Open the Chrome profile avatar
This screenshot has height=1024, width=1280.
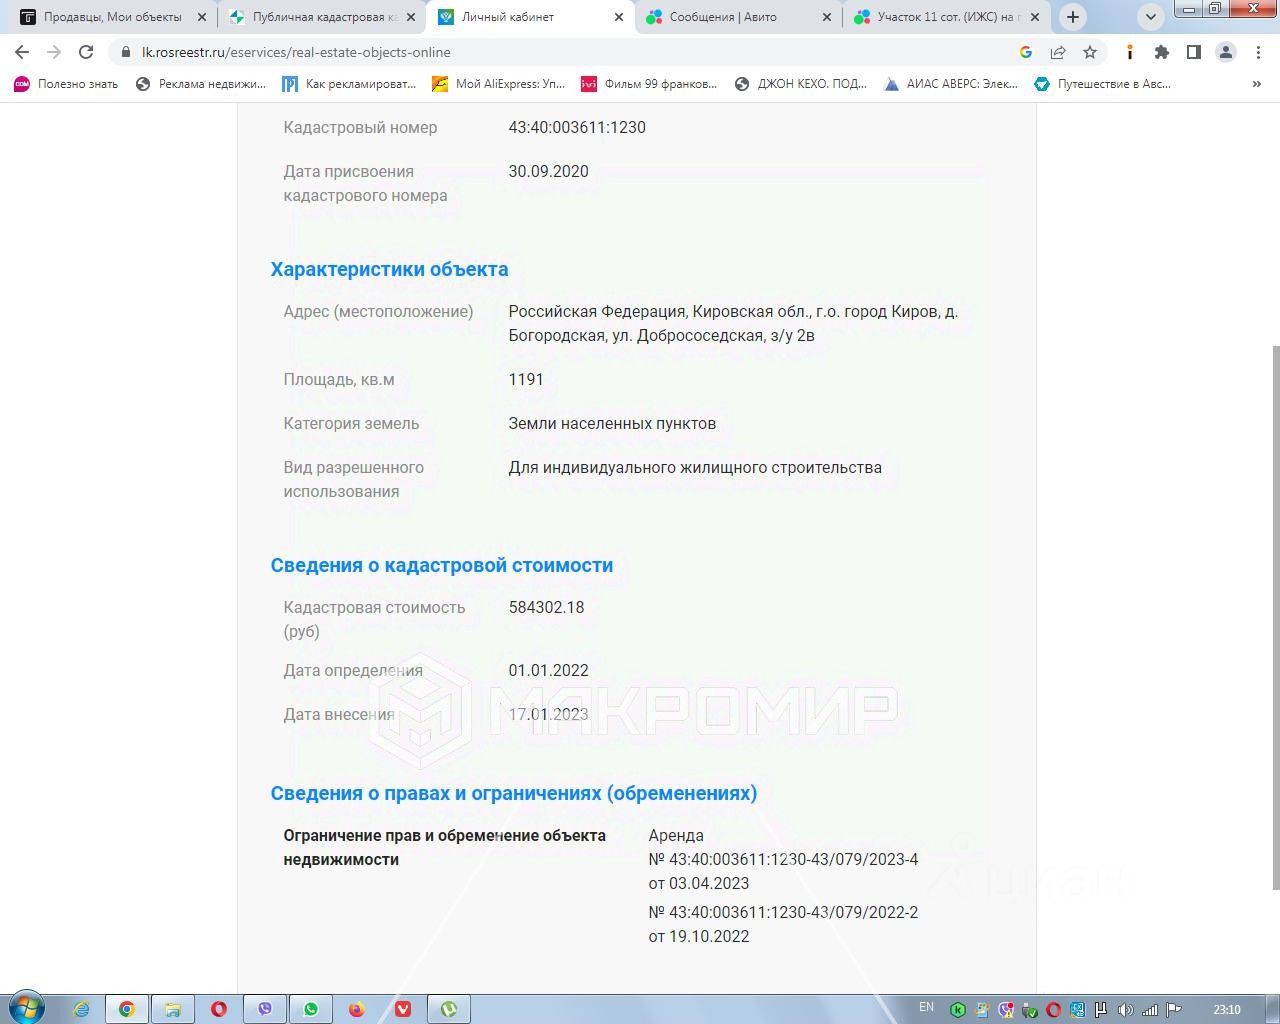coord(1226,52)
